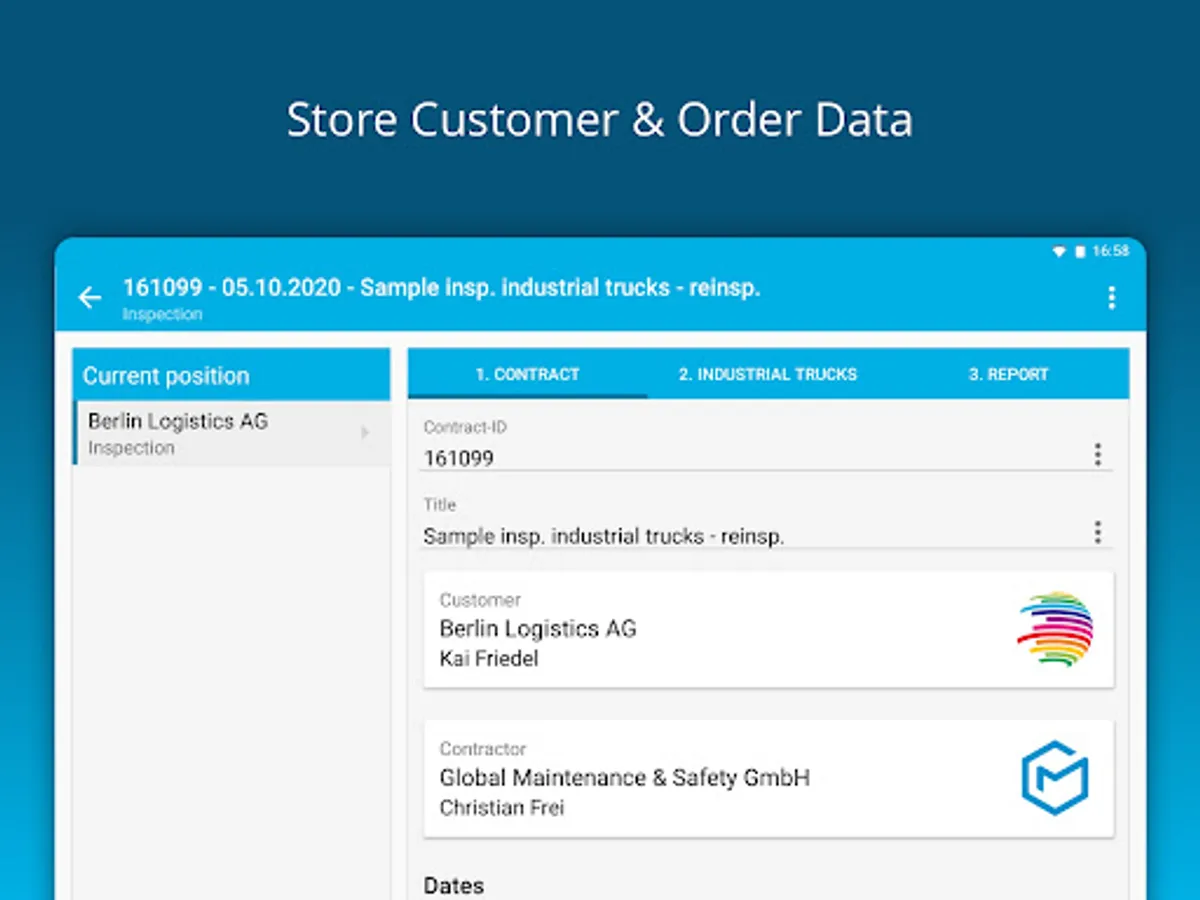Screen dimensions: 1200x900
Task: Tap the Store Customer & Order Data headline
Action: pos(600,120)
